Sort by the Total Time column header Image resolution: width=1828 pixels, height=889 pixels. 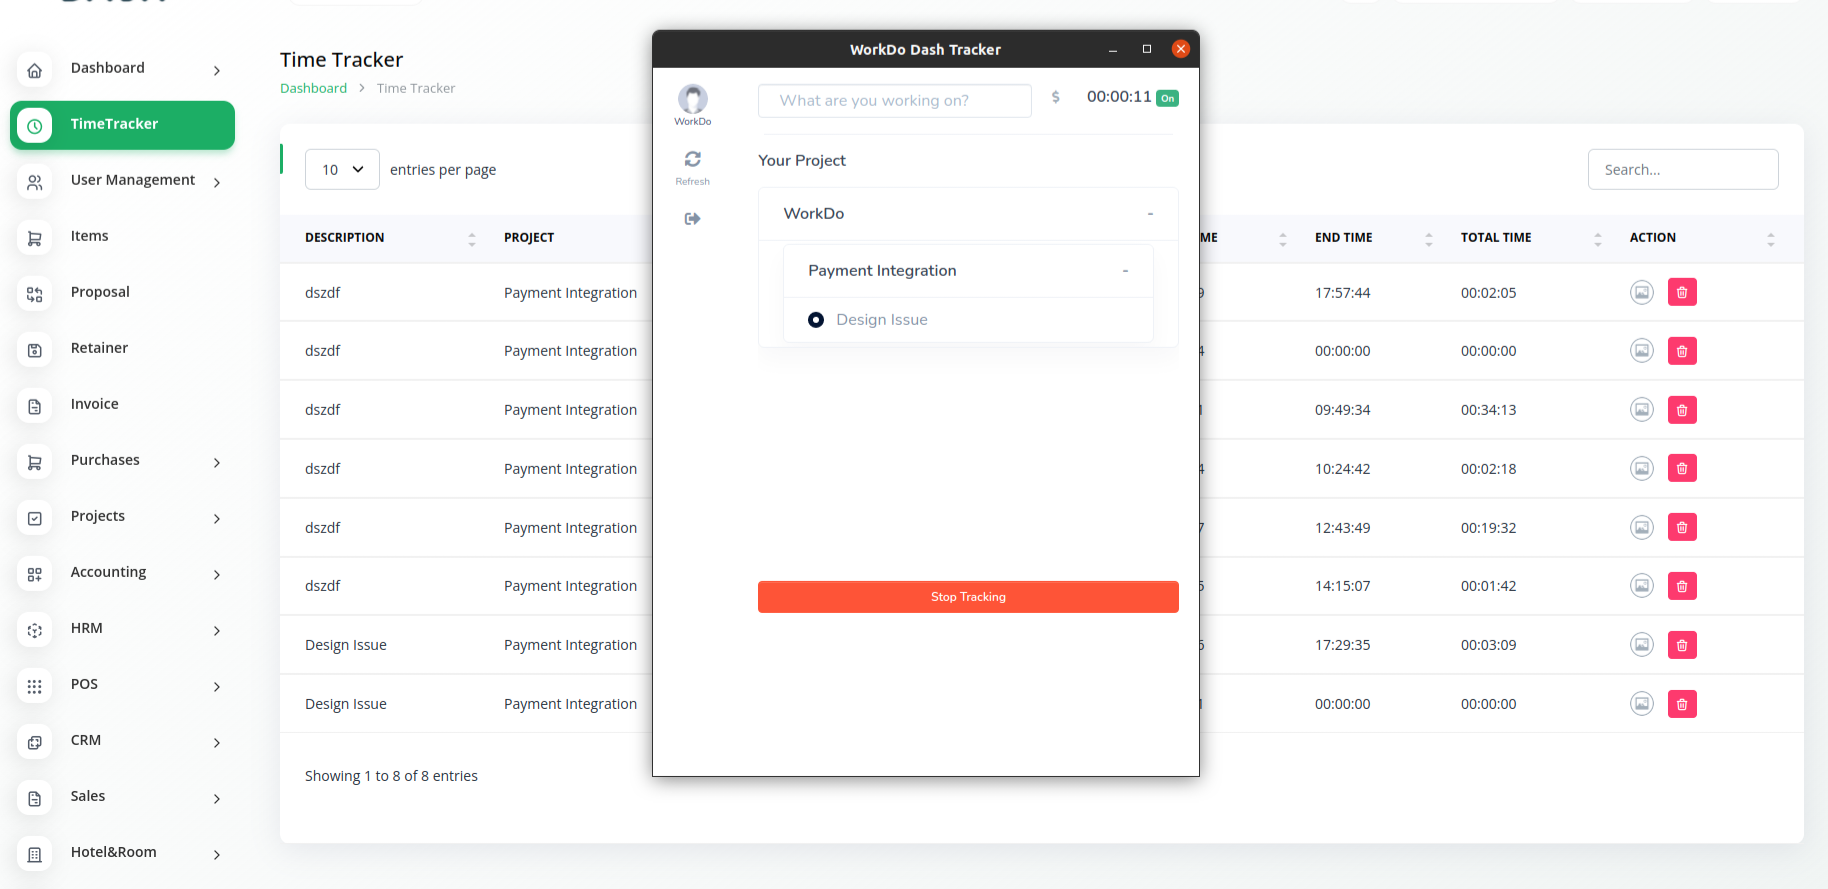click(x=1495, y=238)
